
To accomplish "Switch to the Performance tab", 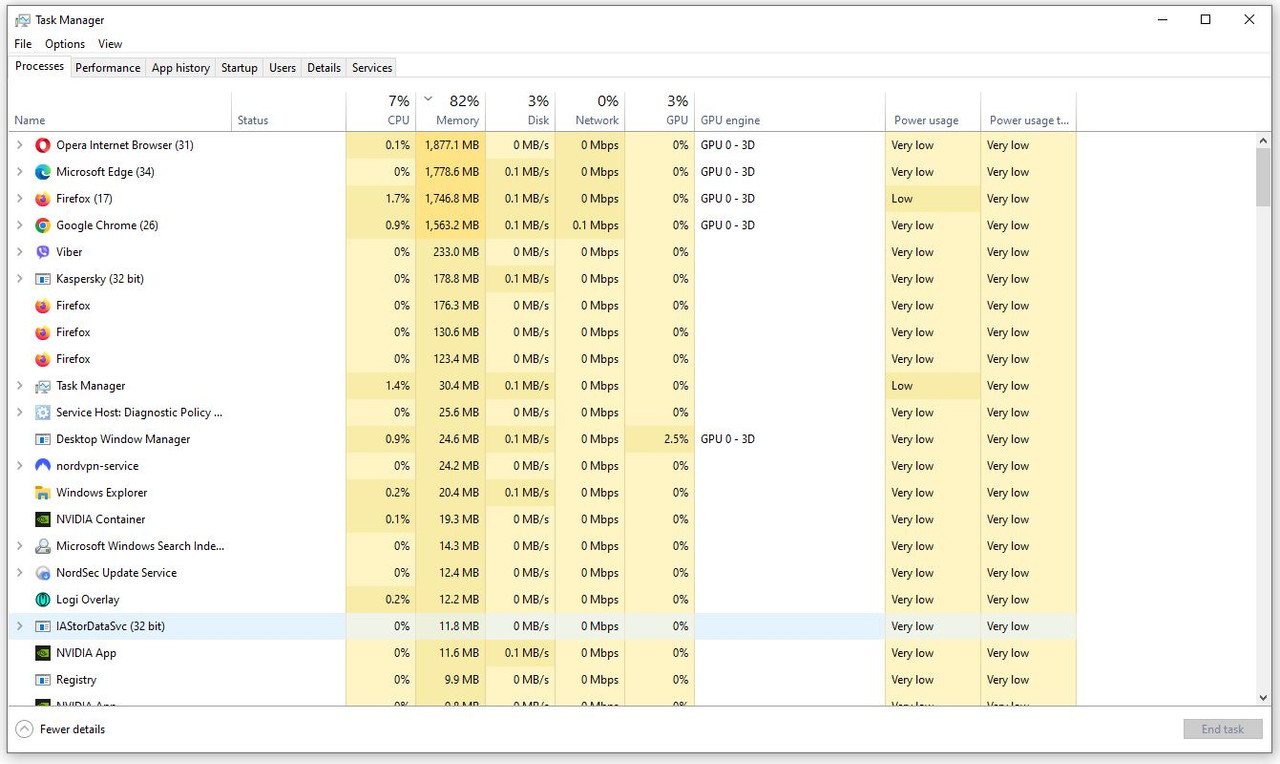I will click(x=108, y=68).
